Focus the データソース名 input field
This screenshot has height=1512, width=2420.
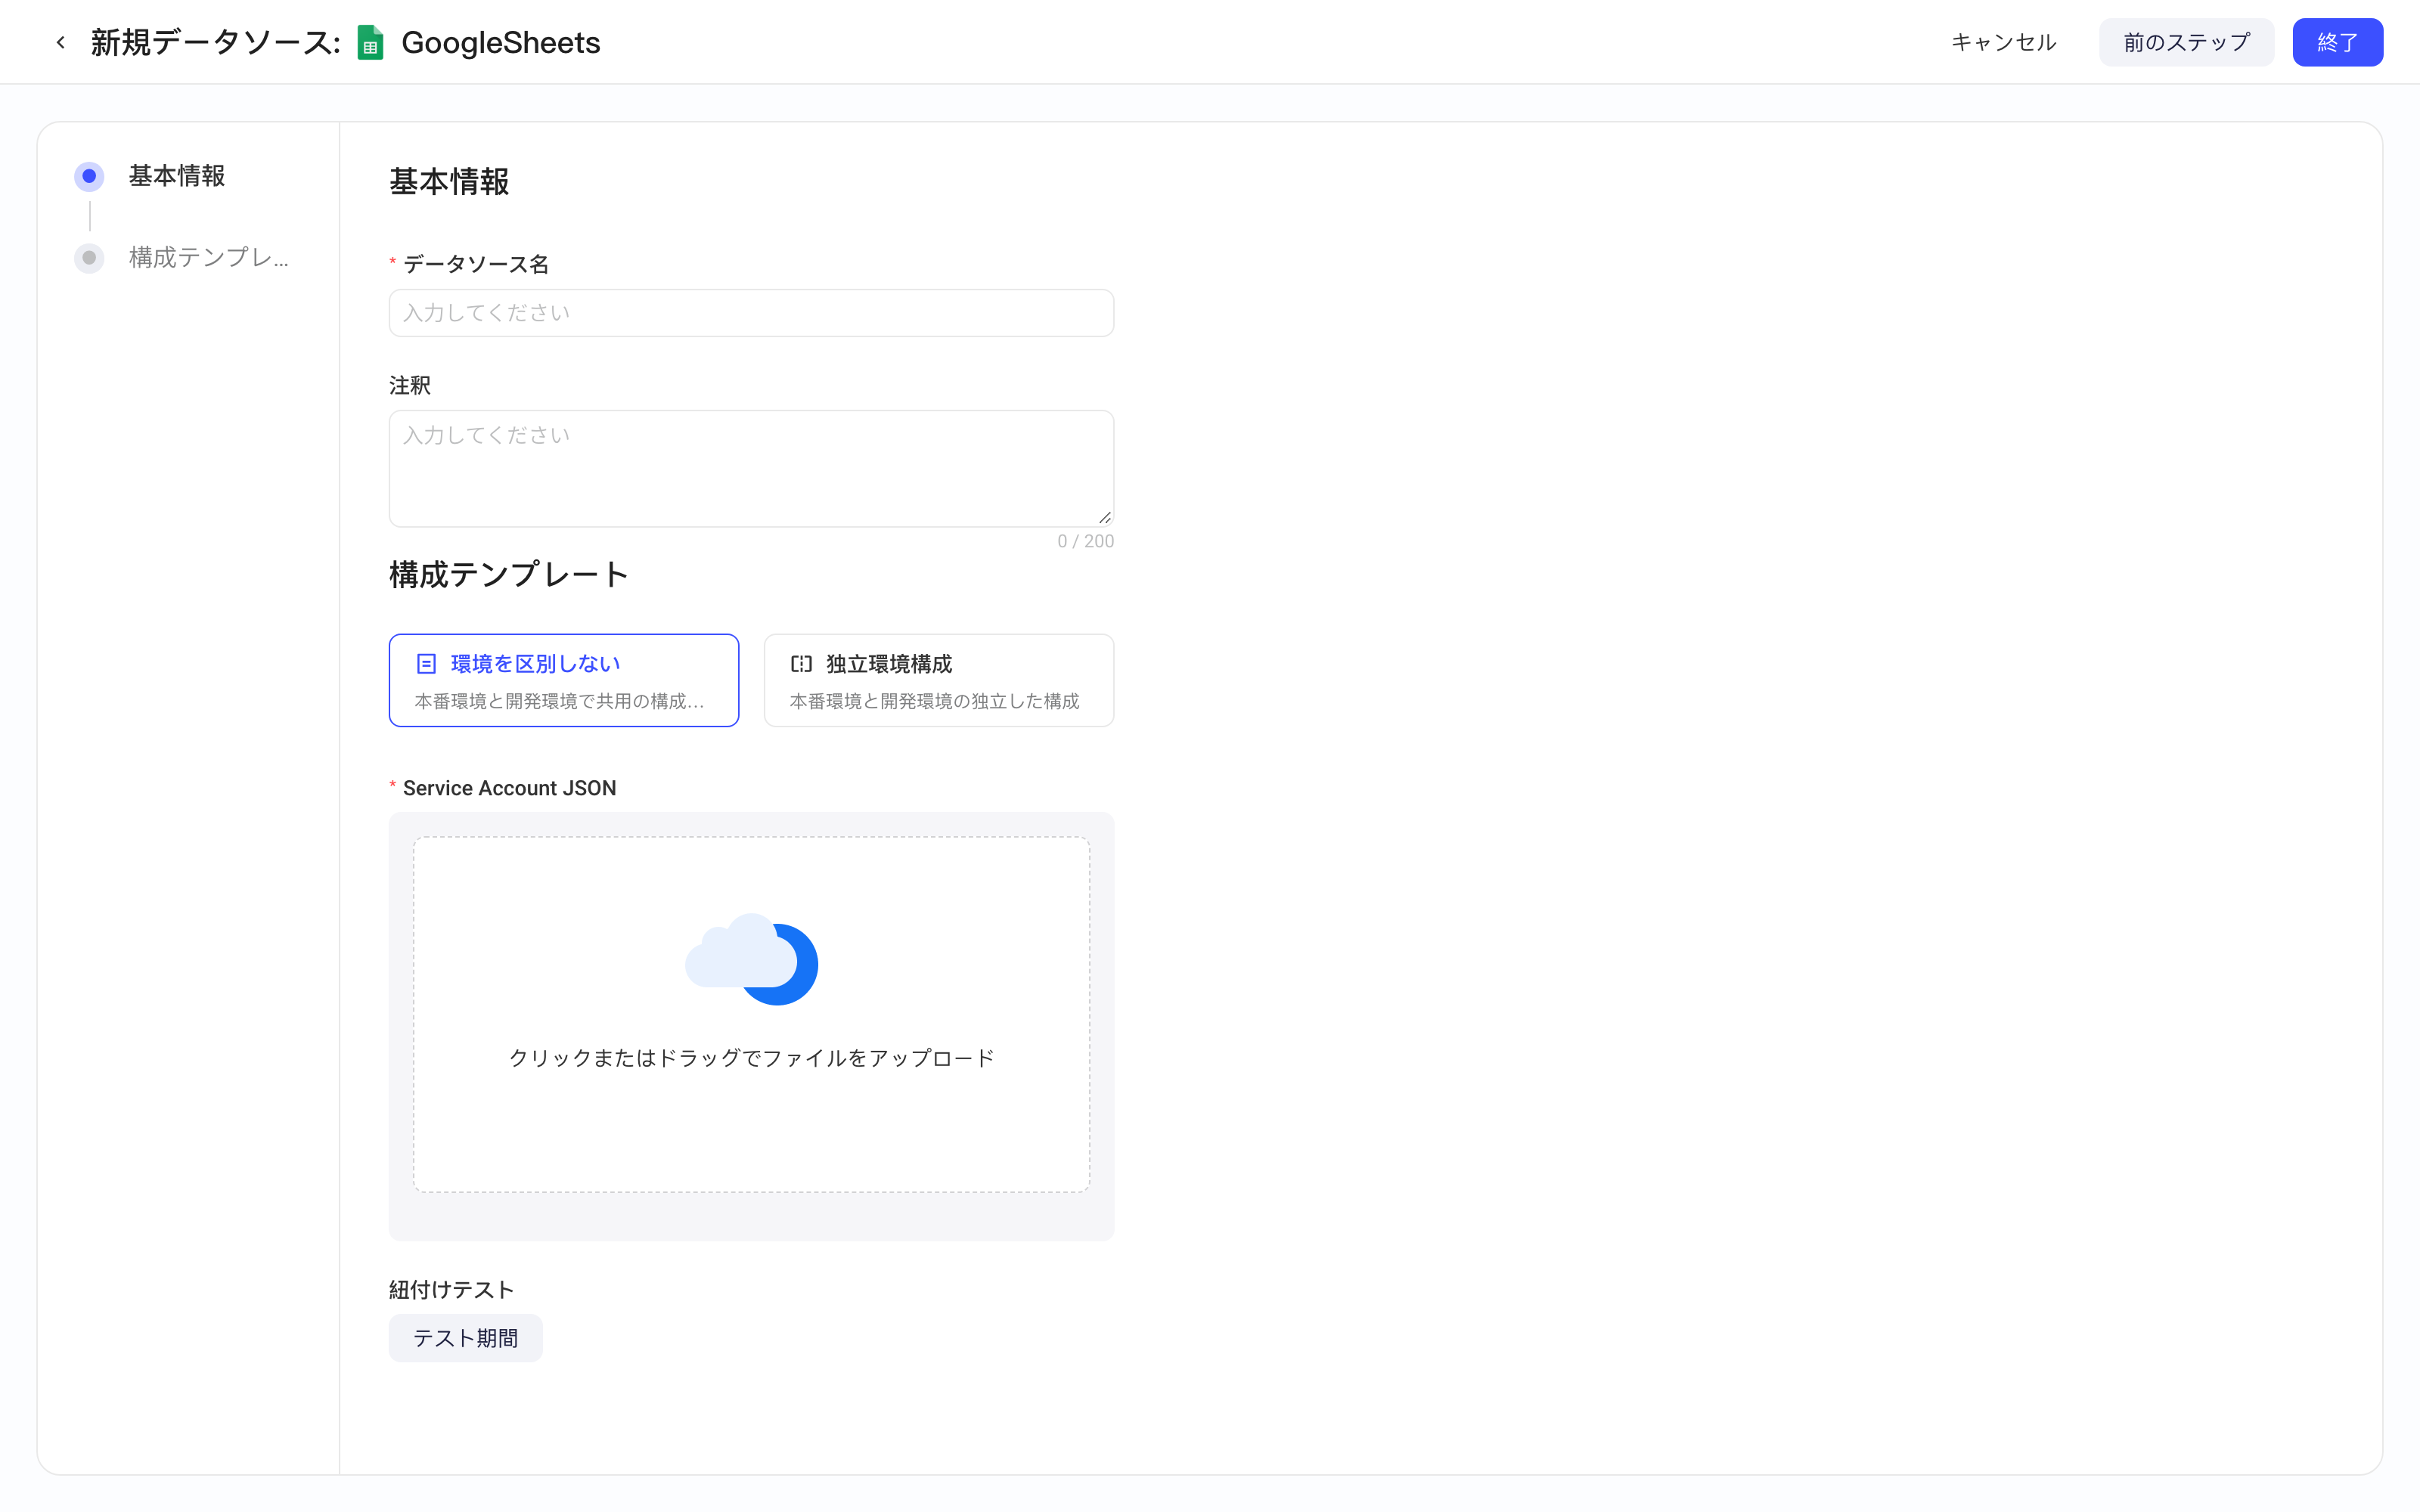[x=751, y=313]
